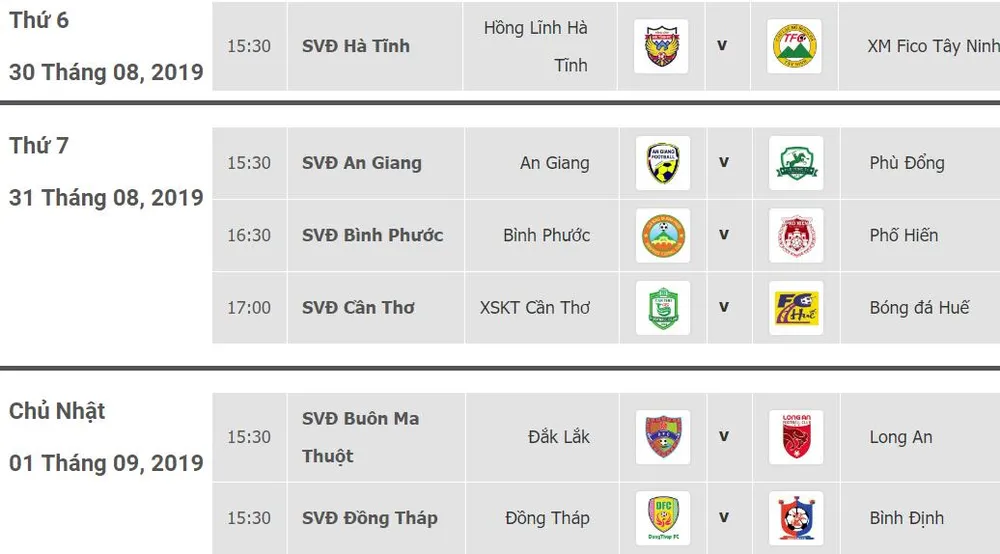Open the Bóng đá Huế team name

[x=919, y=307]
